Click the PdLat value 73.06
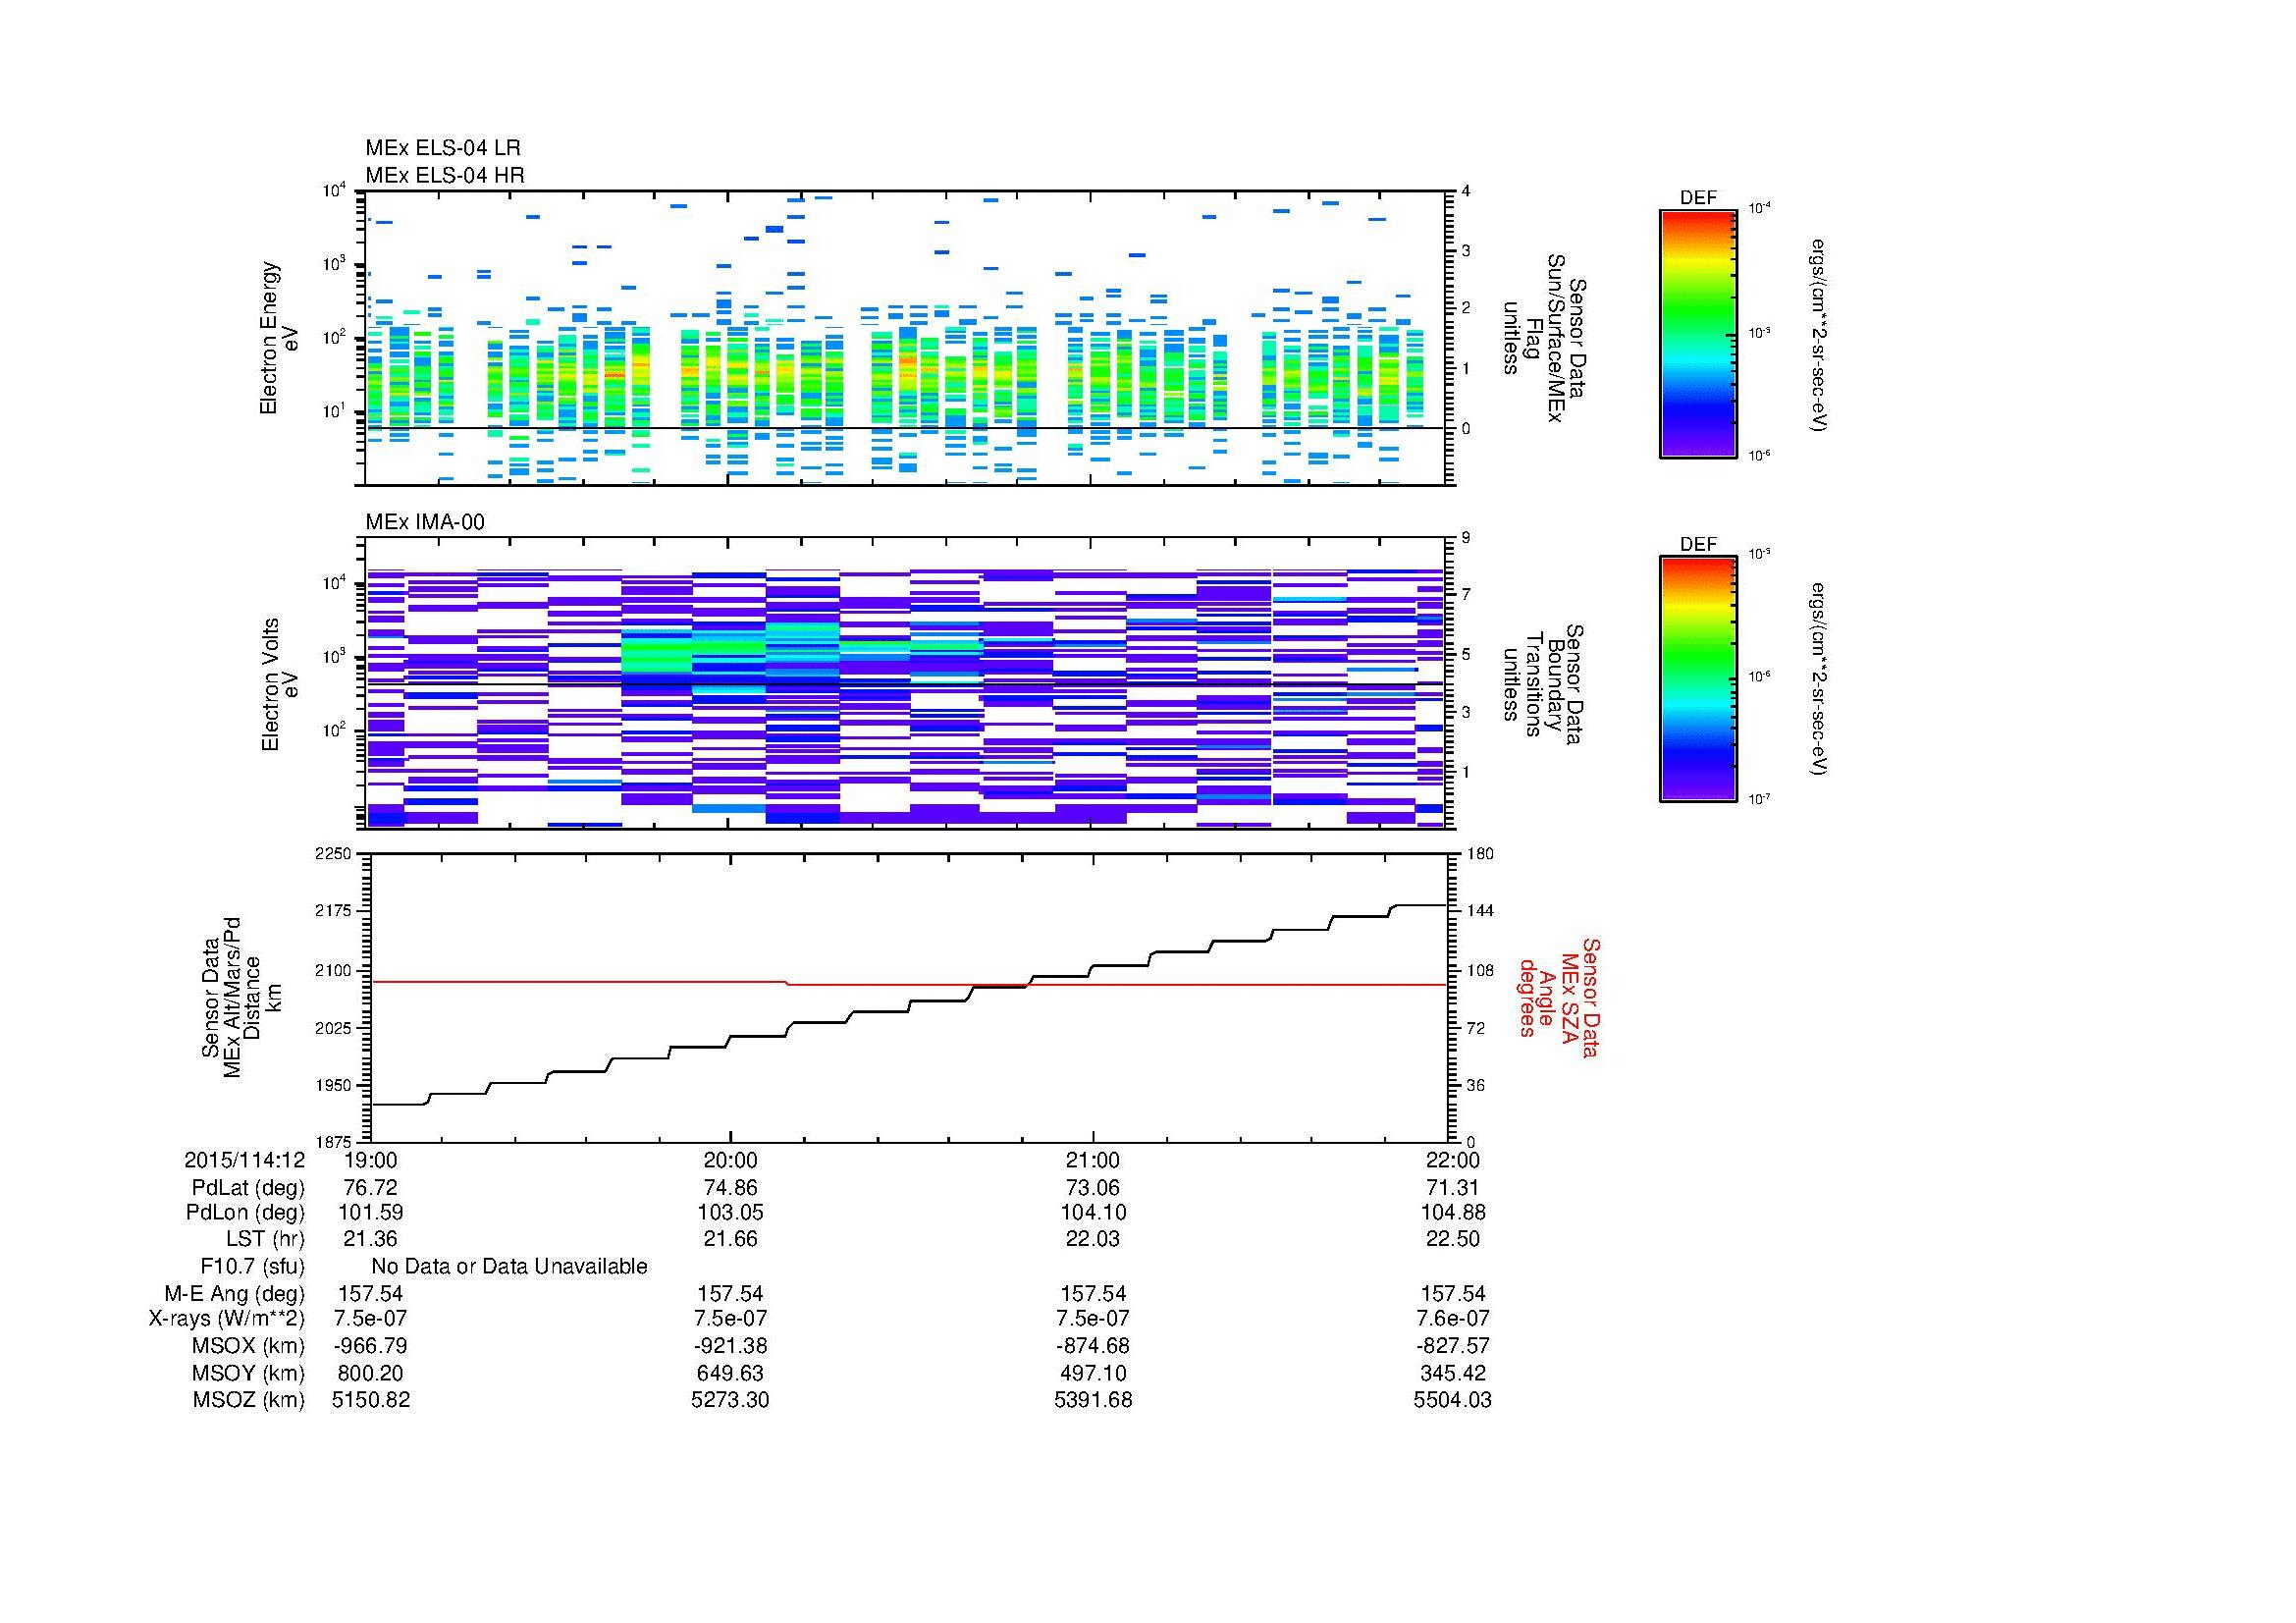This screenshot has height=1623, width=2296. 1093,1188
